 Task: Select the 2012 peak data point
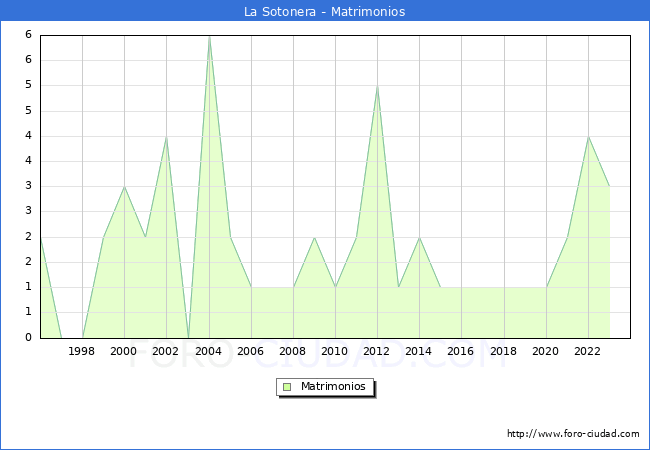click(x=377, y=86)
